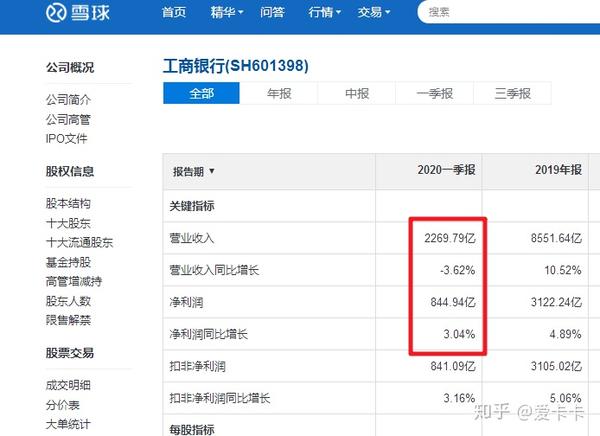
Task: Open the 问答 page
Action: pyautogui.click(x=272, y=12)
